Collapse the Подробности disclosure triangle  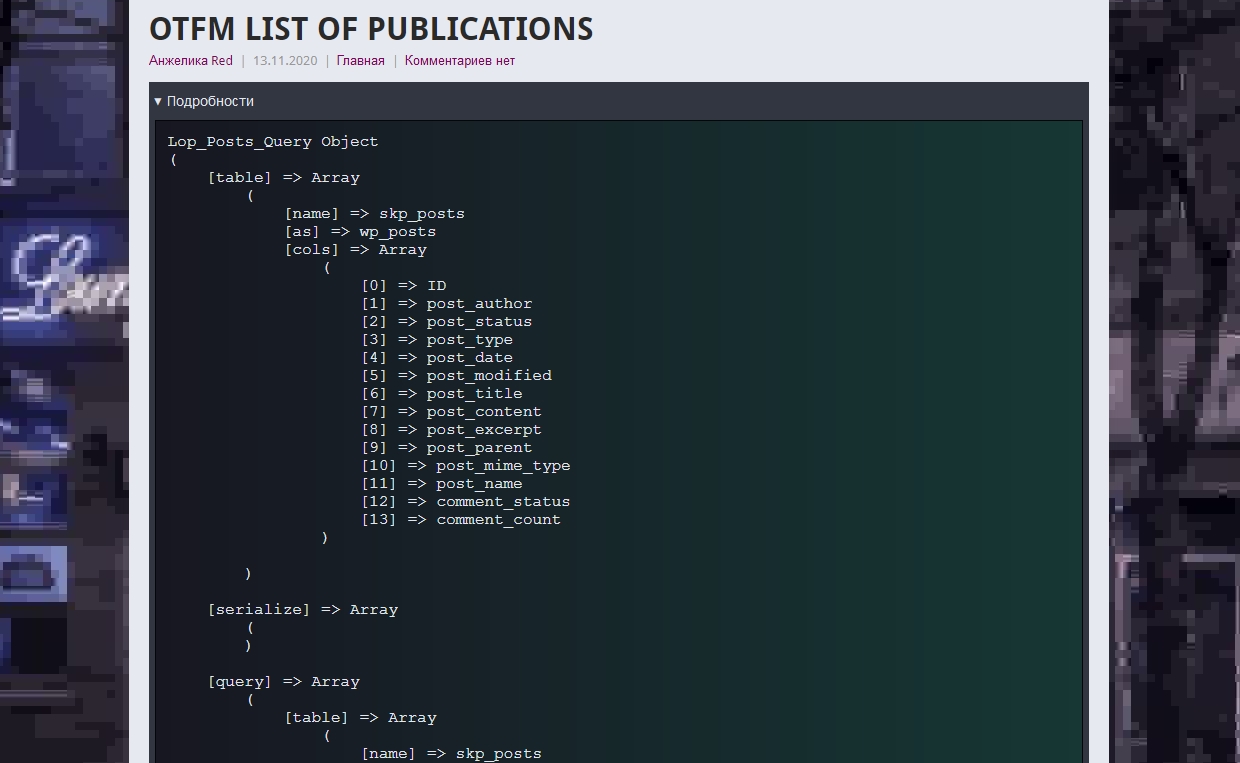158,101
